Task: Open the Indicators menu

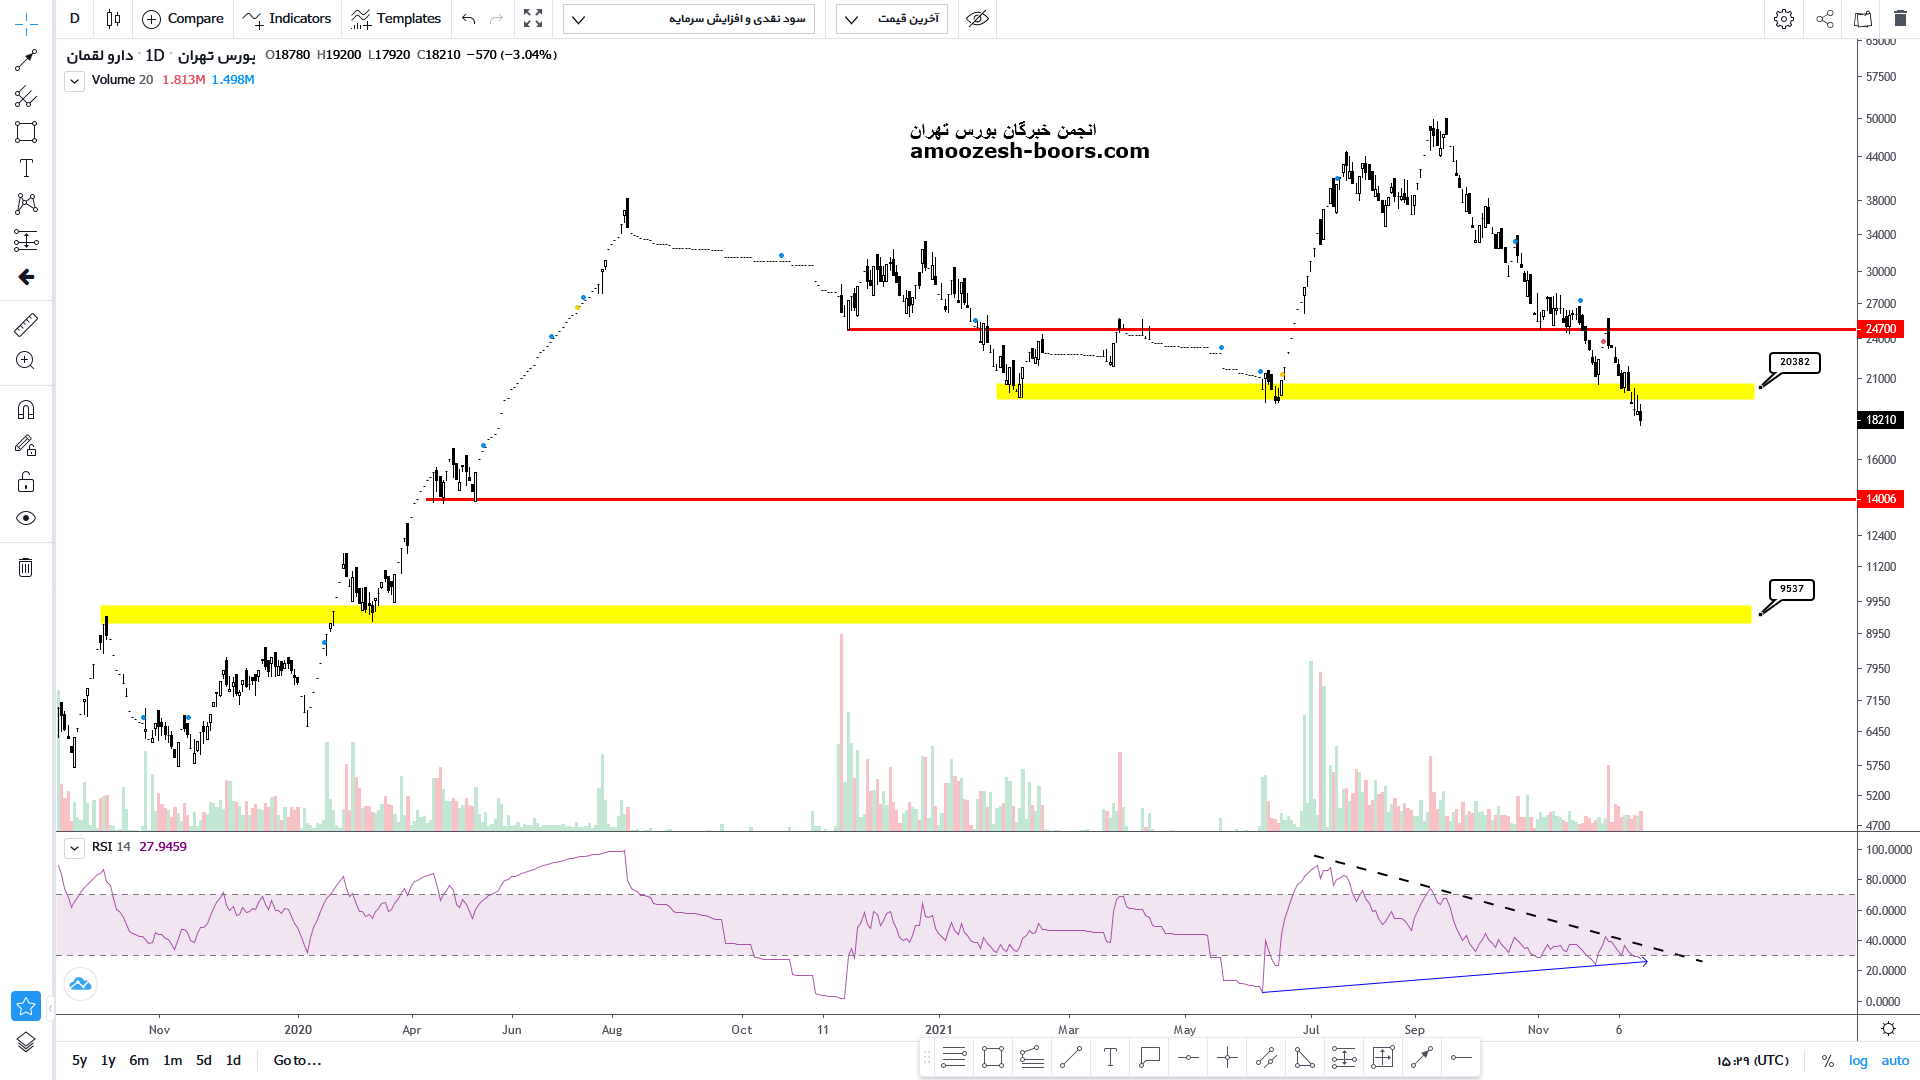Action: coord(287,19)
